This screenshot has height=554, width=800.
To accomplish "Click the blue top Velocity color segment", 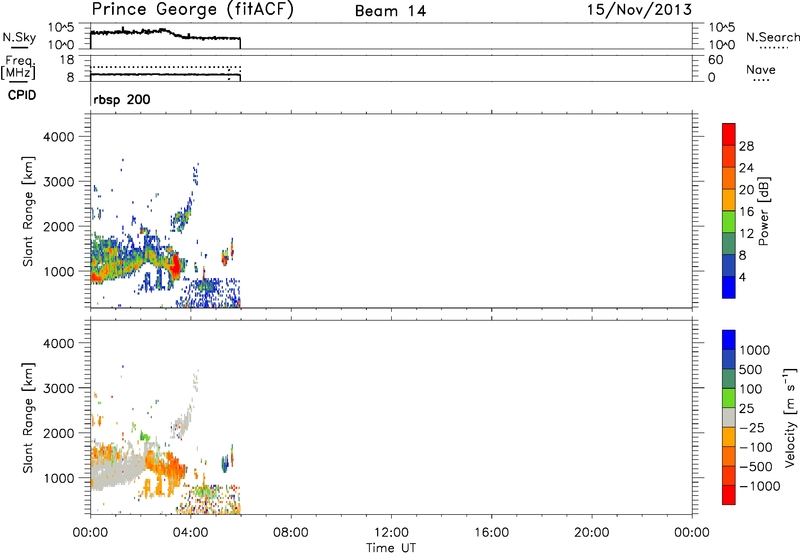I will click(729, 340).
